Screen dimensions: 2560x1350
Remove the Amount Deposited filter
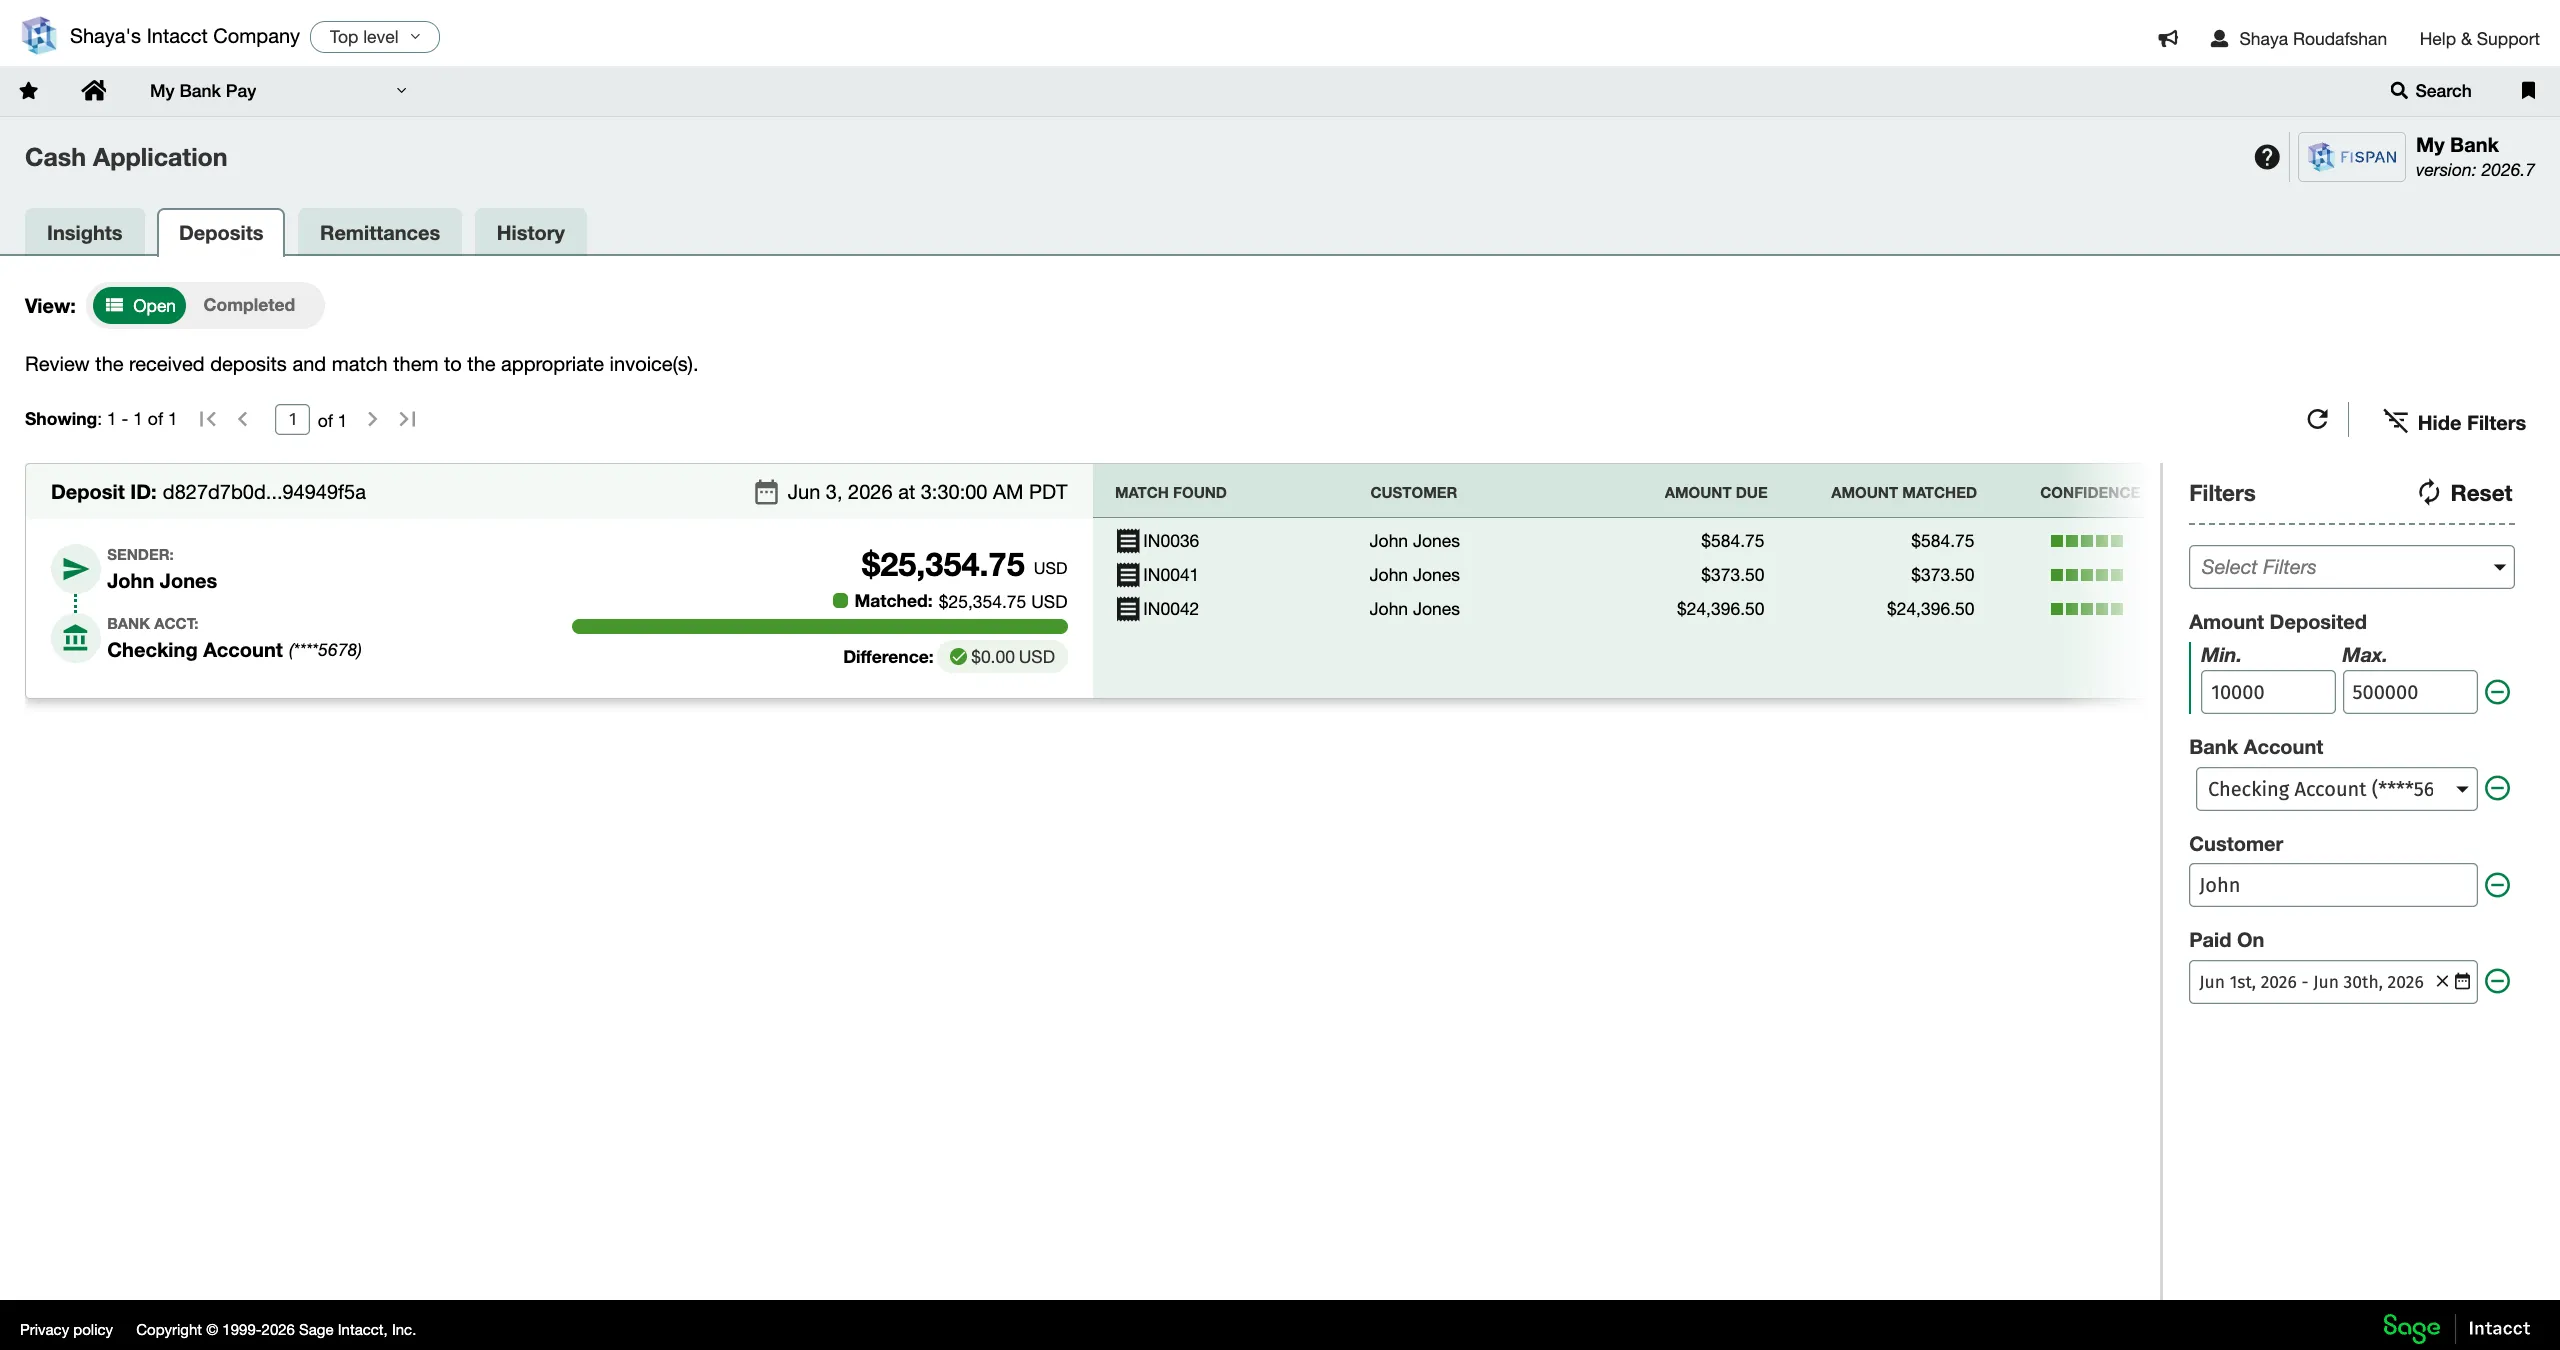(2497, 692)
